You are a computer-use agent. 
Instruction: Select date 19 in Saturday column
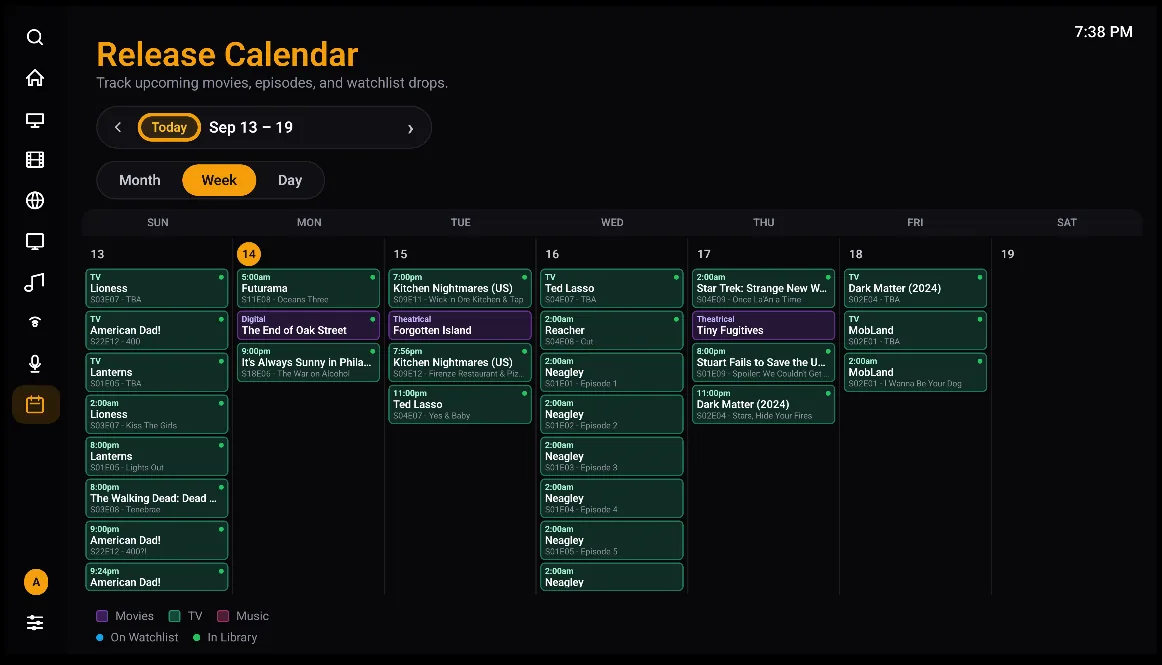[1007, 254]
